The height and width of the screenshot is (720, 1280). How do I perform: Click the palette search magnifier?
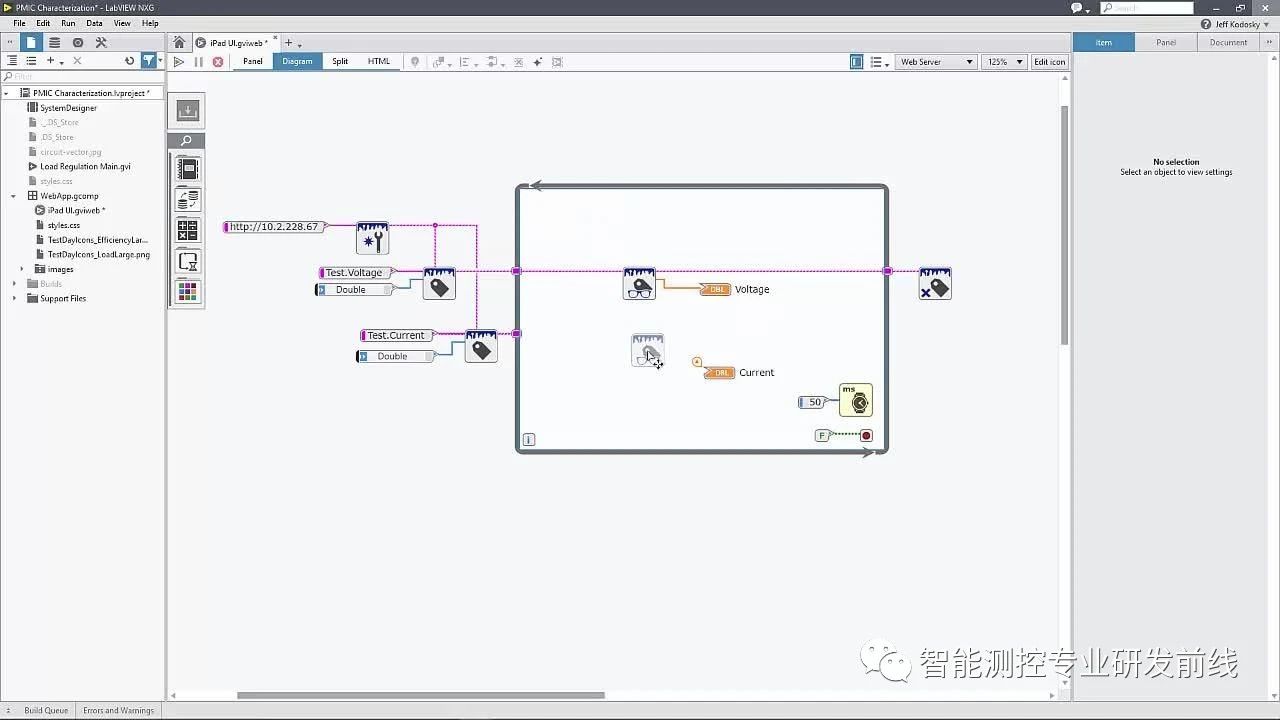[x=187, y=141]
